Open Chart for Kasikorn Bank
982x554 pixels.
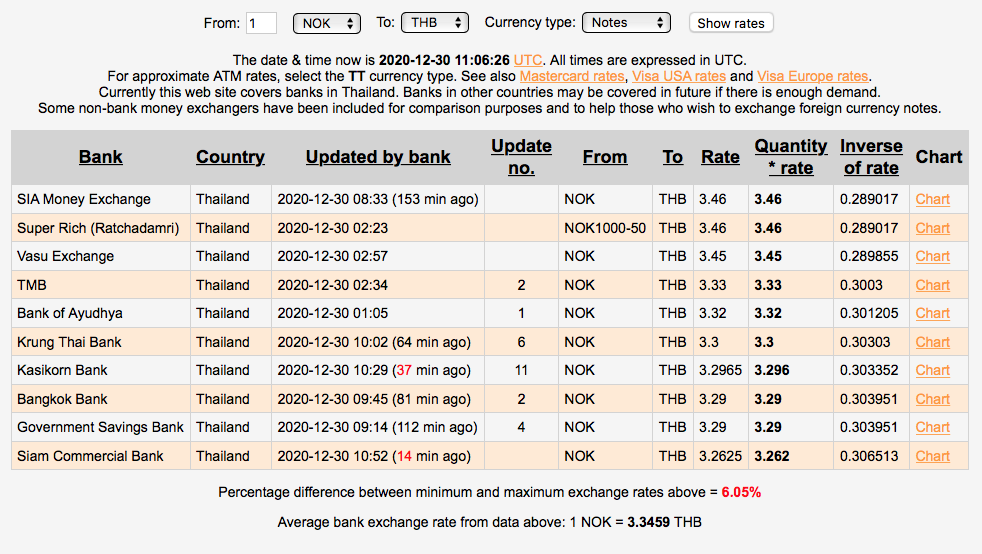click(x=932, y=370)
